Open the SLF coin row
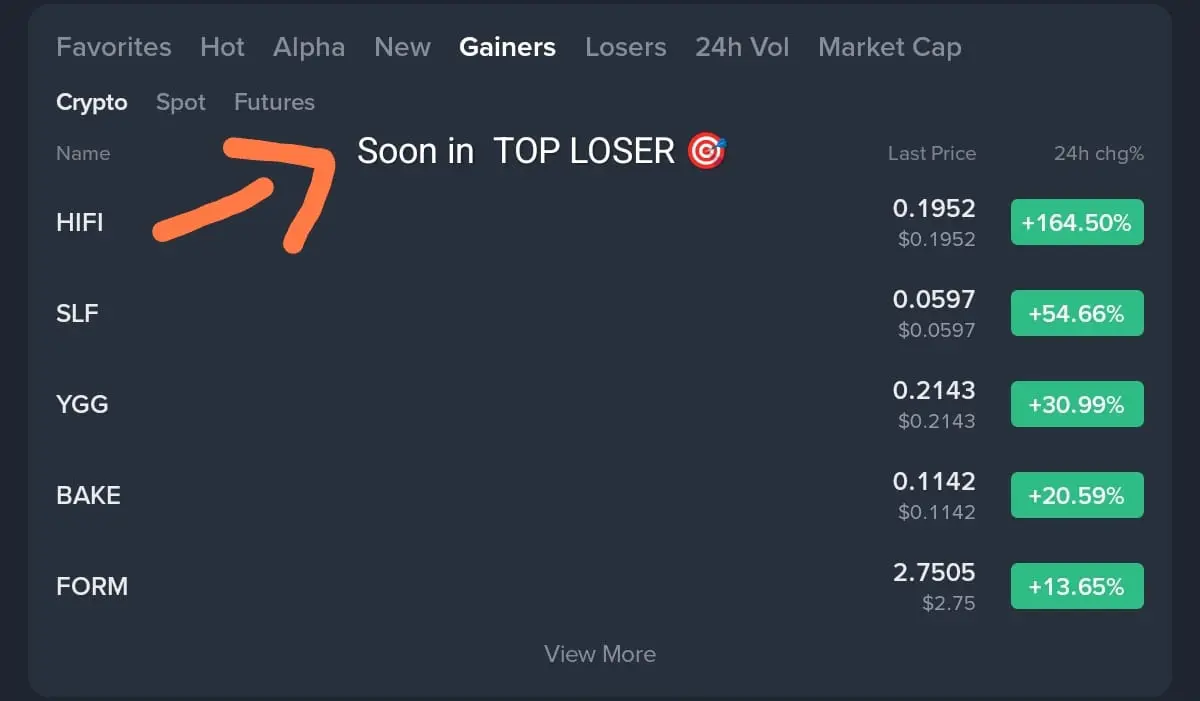Viewport: 1200px width, 701px height. tap(600, 313)
